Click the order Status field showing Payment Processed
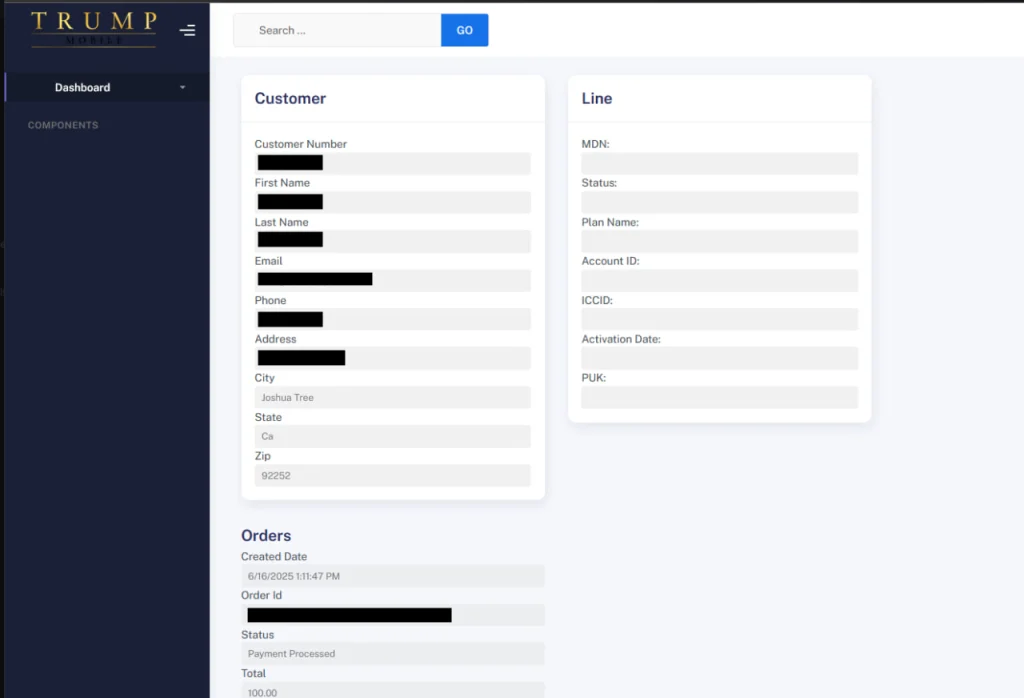The height and width of the screenshot is (698, 1024). (x=392, y=654)
